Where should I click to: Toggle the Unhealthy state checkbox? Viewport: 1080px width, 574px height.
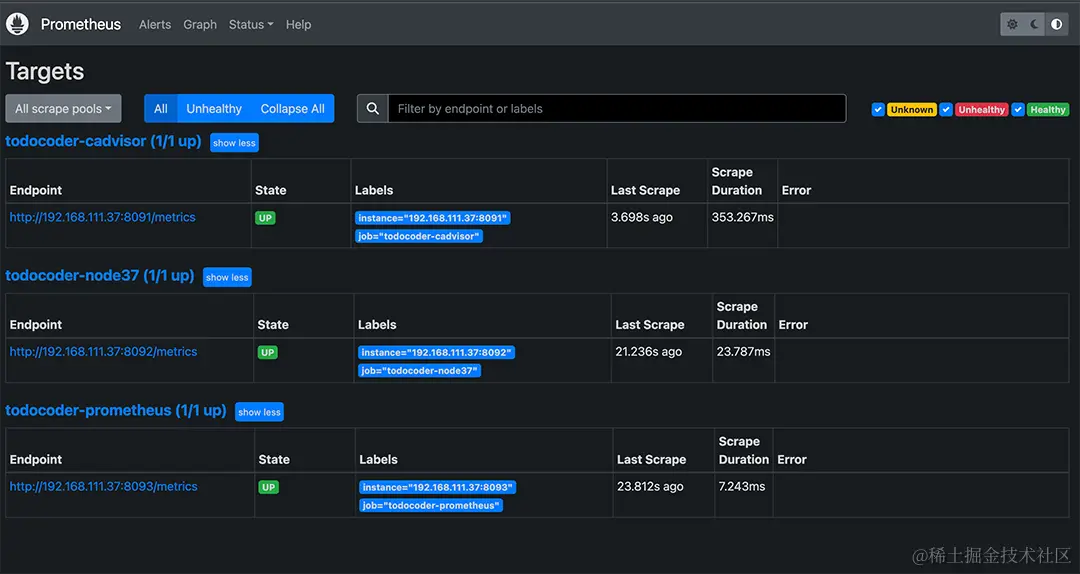tap(946, 110)
